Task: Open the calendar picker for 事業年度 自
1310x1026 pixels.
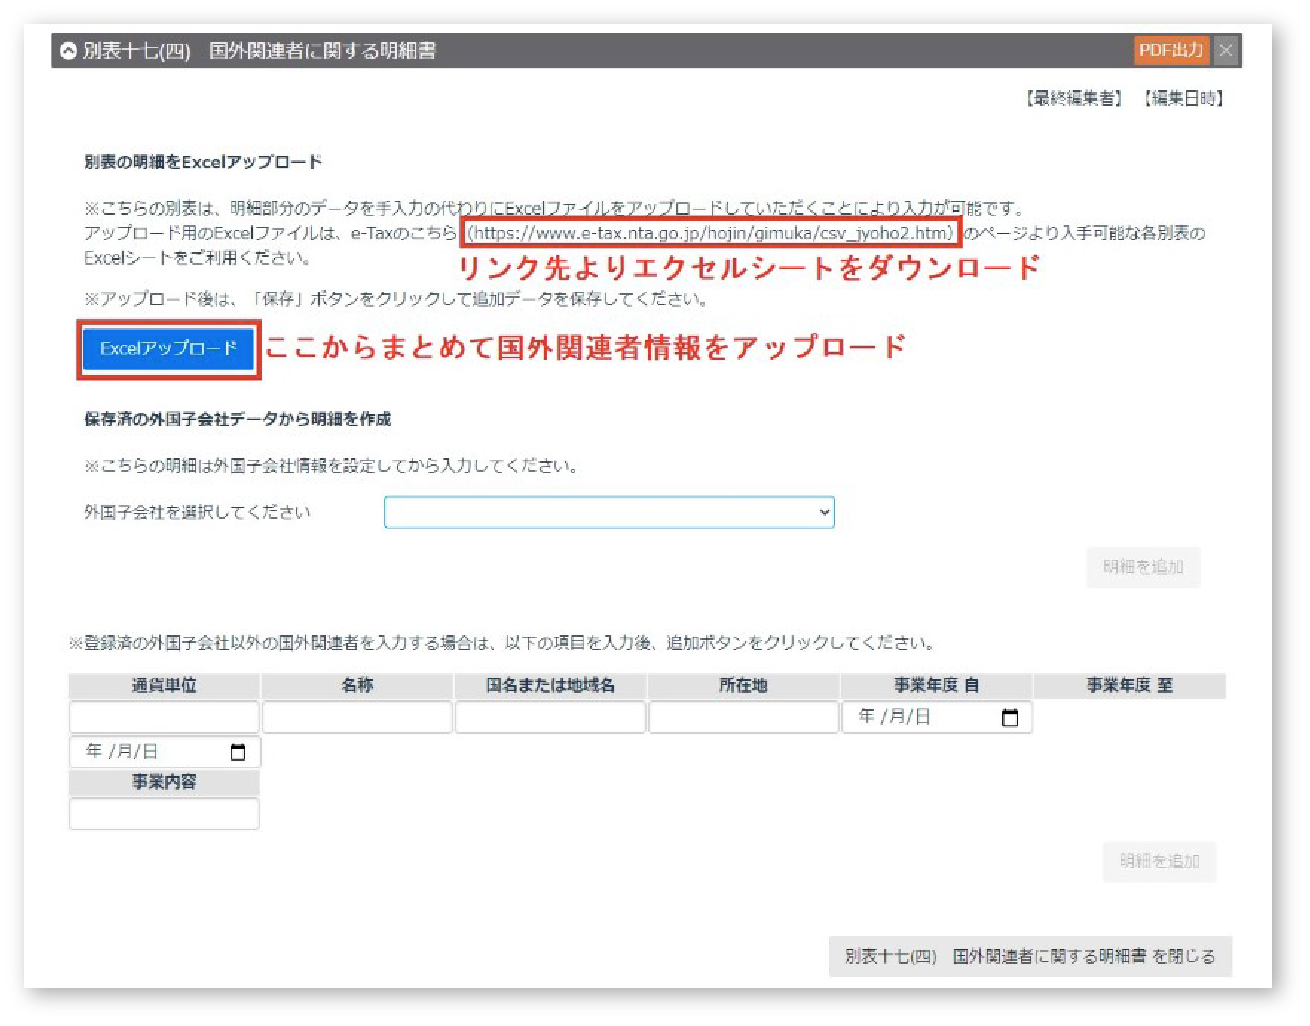Action: click(1010, 716)
